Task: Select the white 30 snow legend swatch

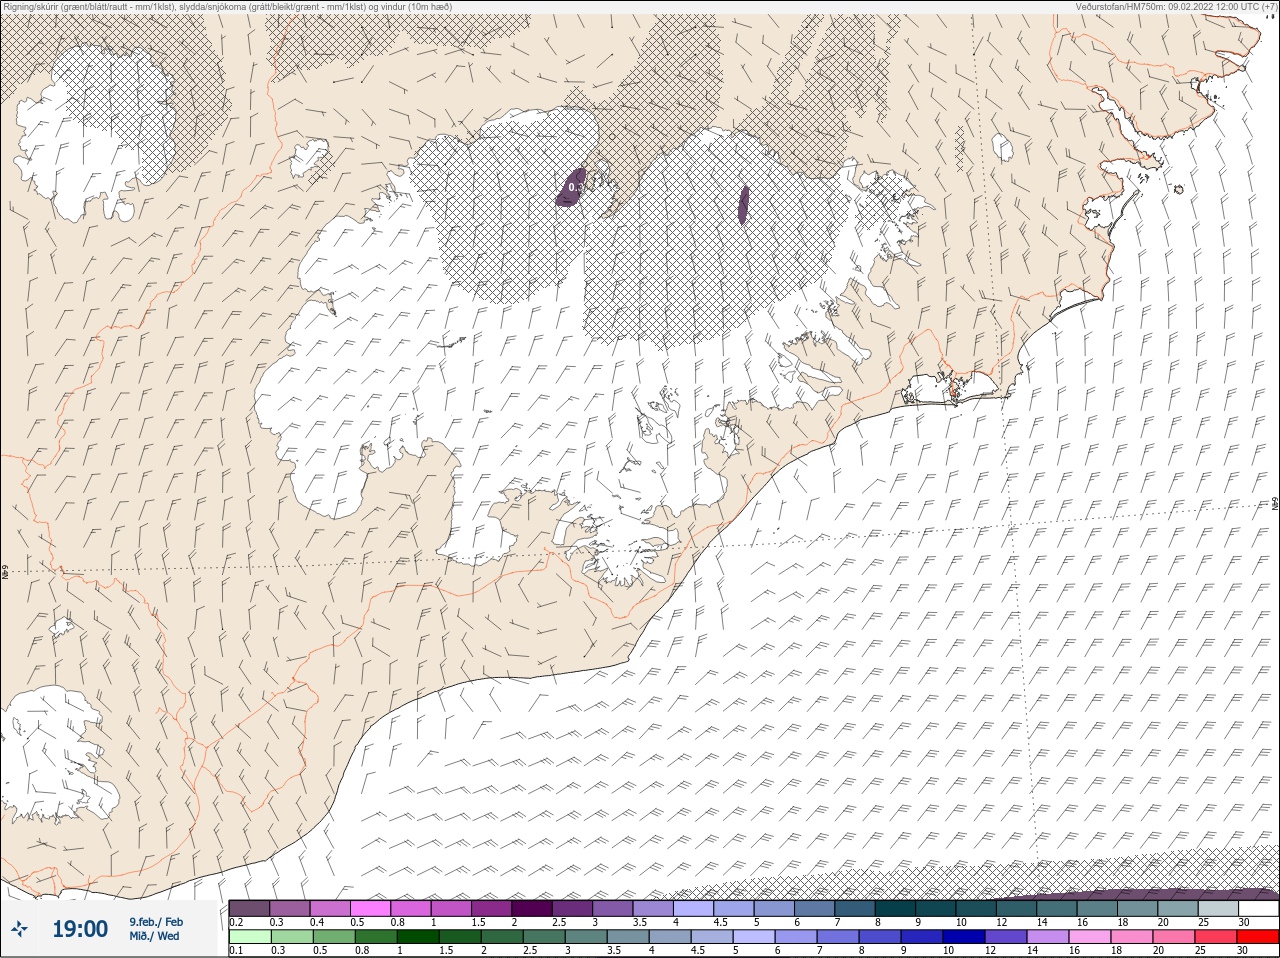Action: tap(1258, 908)
